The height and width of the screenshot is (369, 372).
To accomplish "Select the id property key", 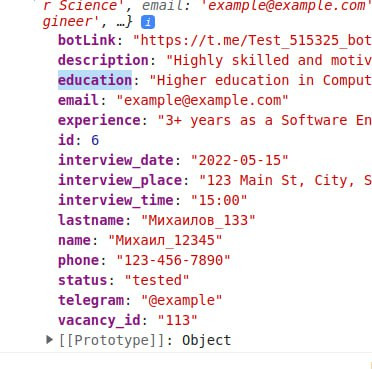I will coord(66,140).
